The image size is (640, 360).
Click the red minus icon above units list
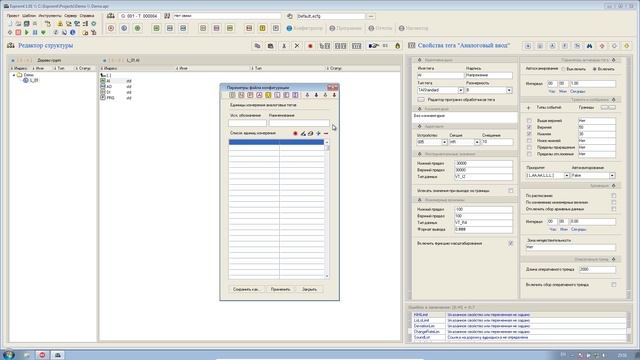326,133
